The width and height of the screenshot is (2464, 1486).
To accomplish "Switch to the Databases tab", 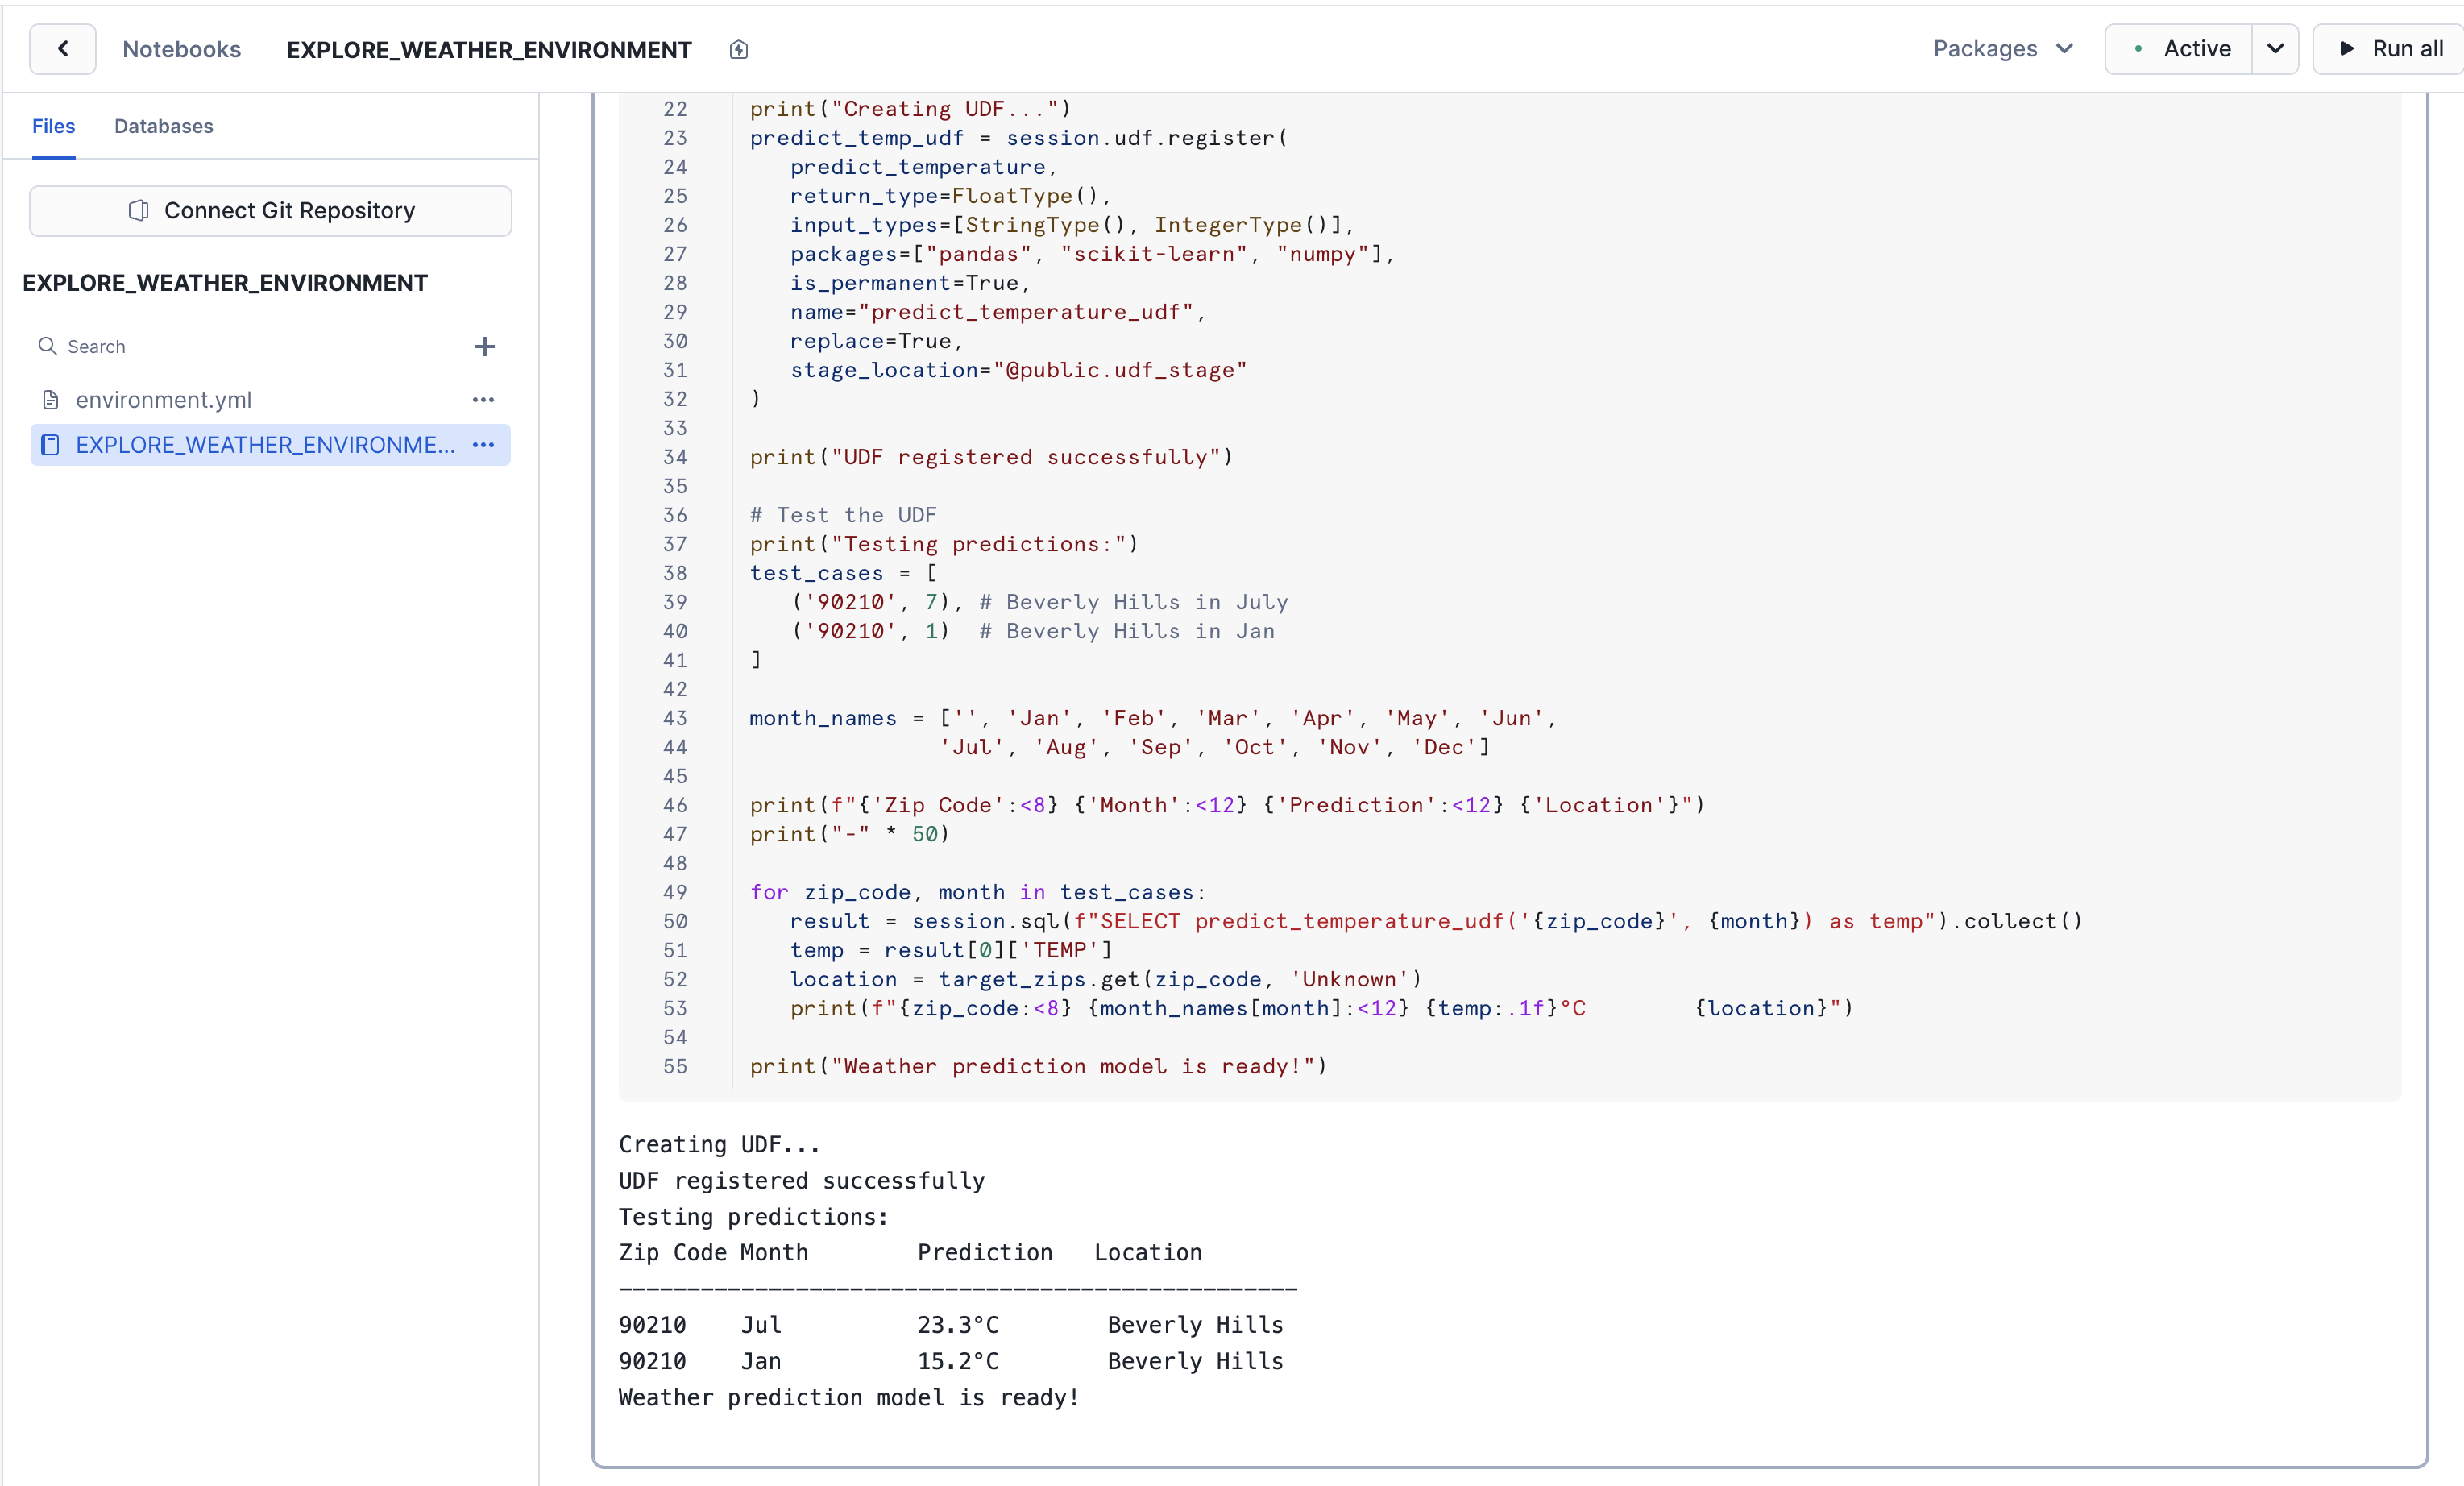I will point(163,126).
